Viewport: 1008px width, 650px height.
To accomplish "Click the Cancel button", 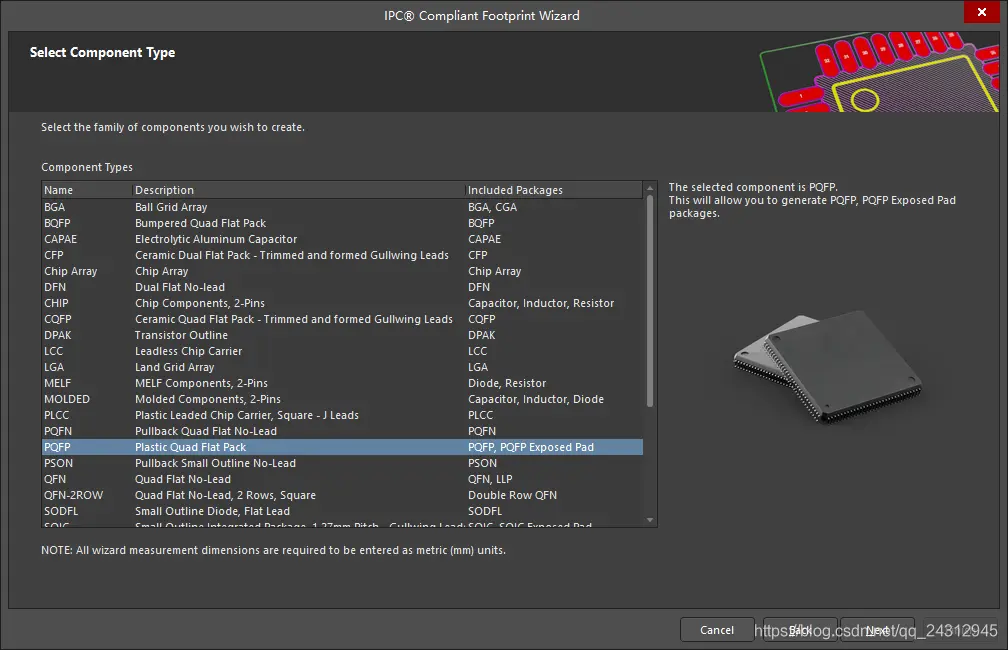I will click(x=717, y=630).
